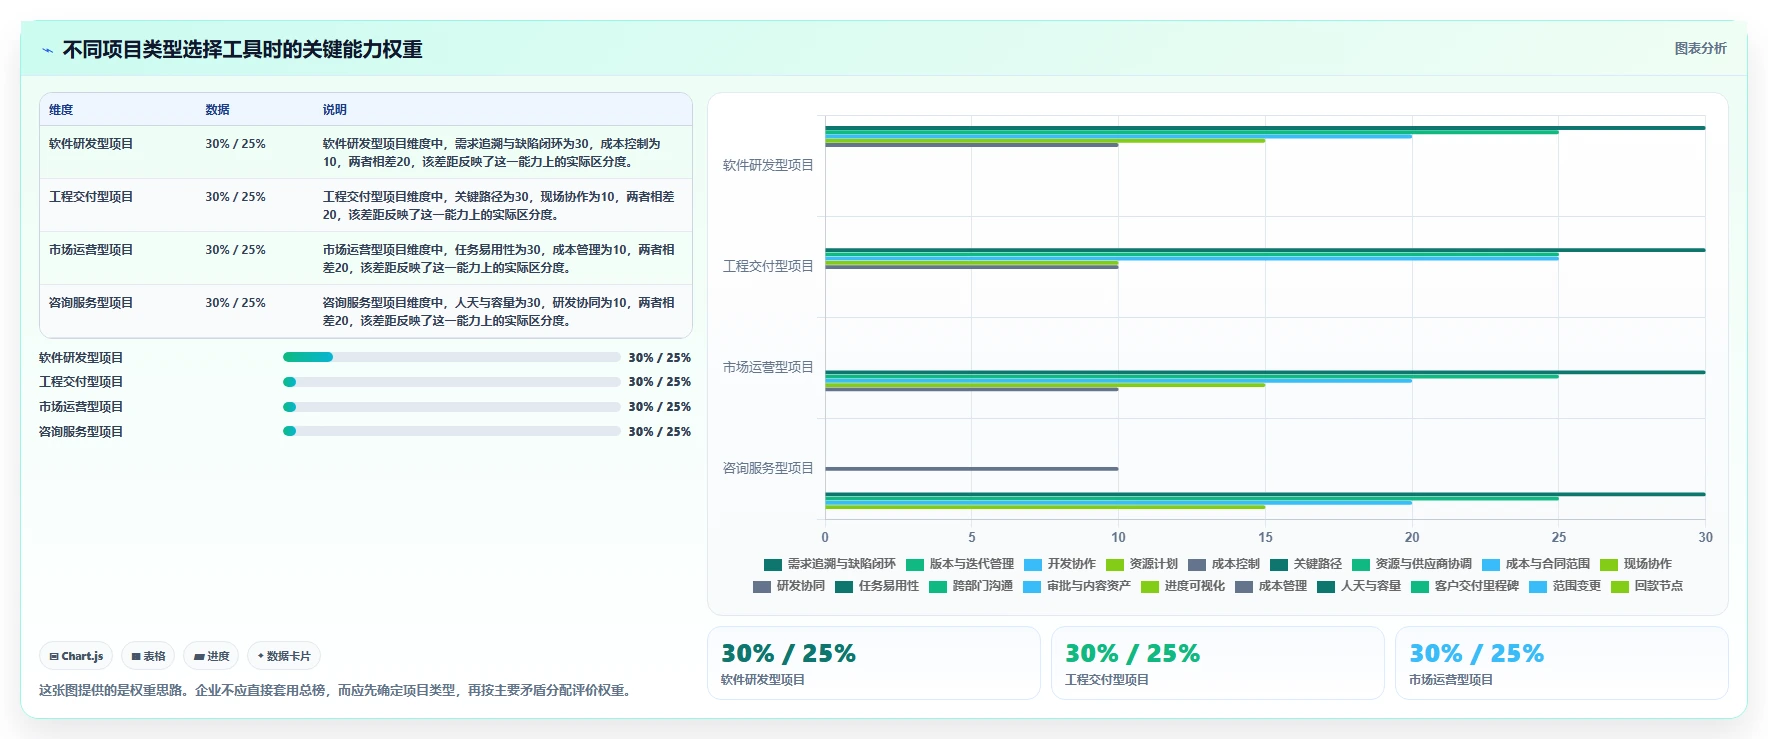
Task: Click the 30% / 25% value beside the 咨询服务型项目 progress bar
Action: (x=659, y=431)
